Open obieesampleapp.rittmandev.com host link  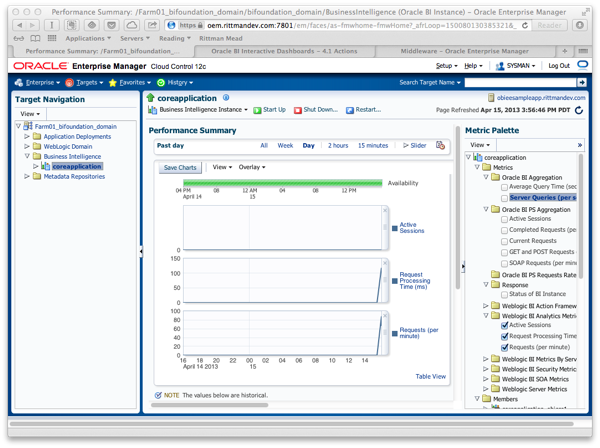point(541,98)
